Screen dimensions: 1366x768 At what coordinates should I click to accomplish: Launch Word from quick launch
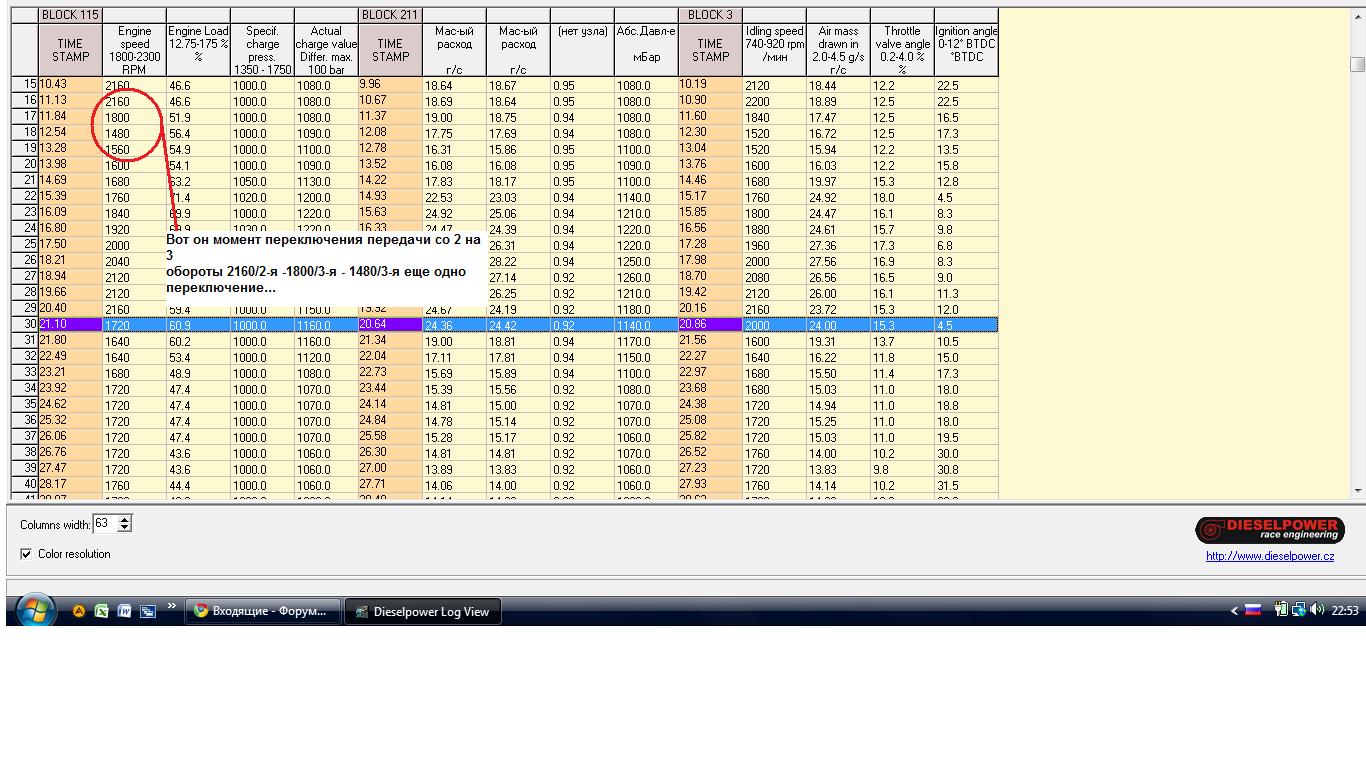tap(125, 611)
